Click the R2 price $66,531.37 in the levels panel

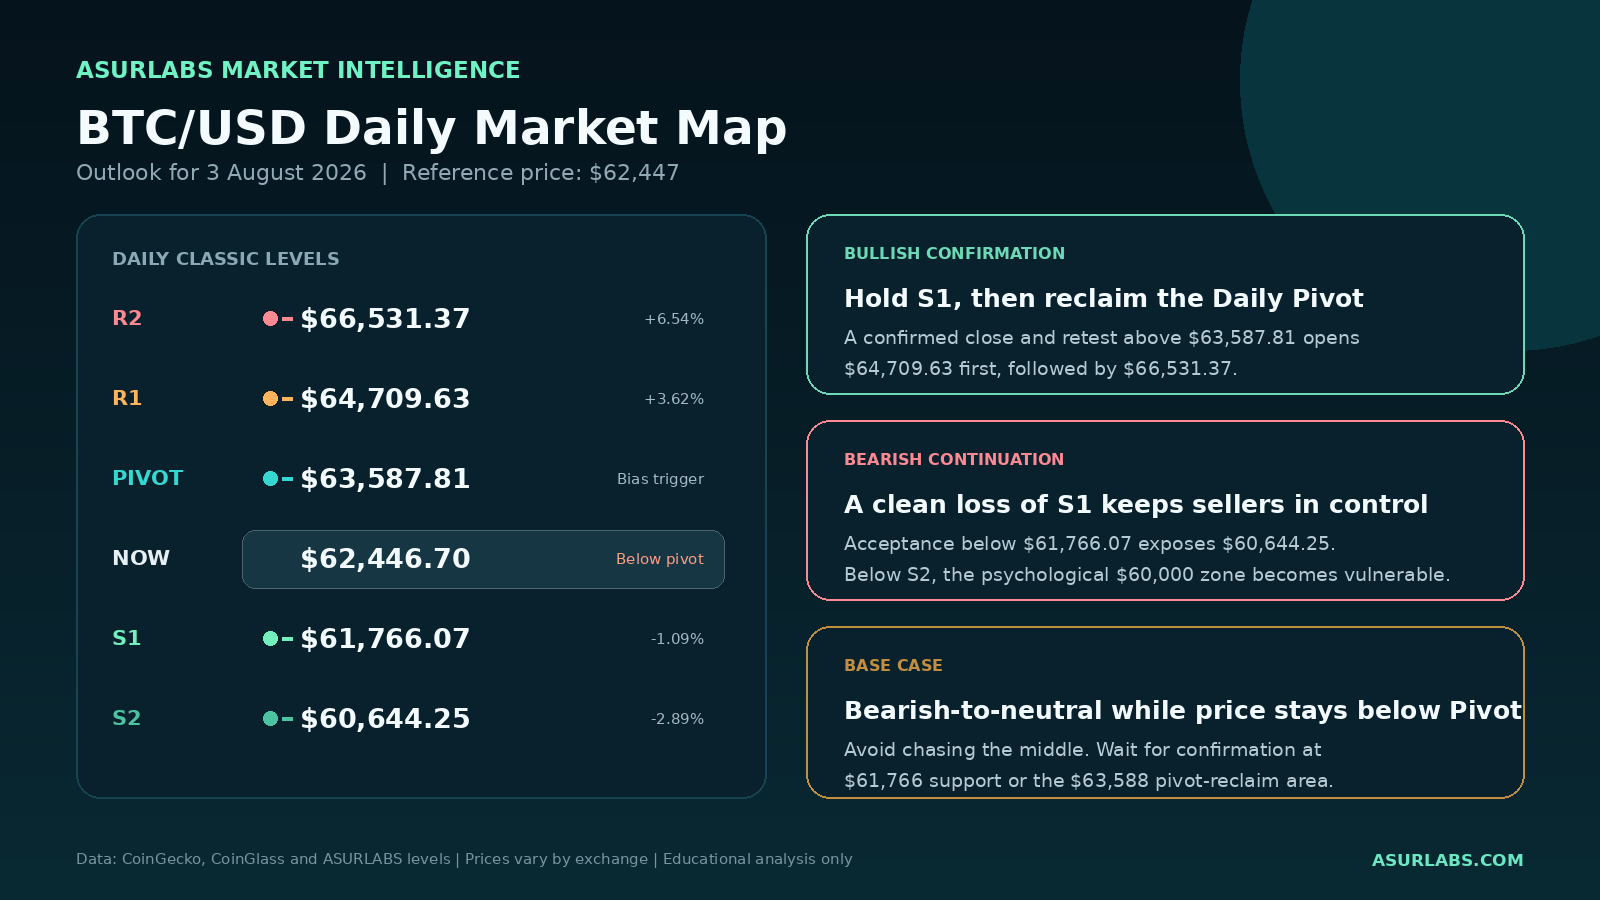[x=385, y=319]
